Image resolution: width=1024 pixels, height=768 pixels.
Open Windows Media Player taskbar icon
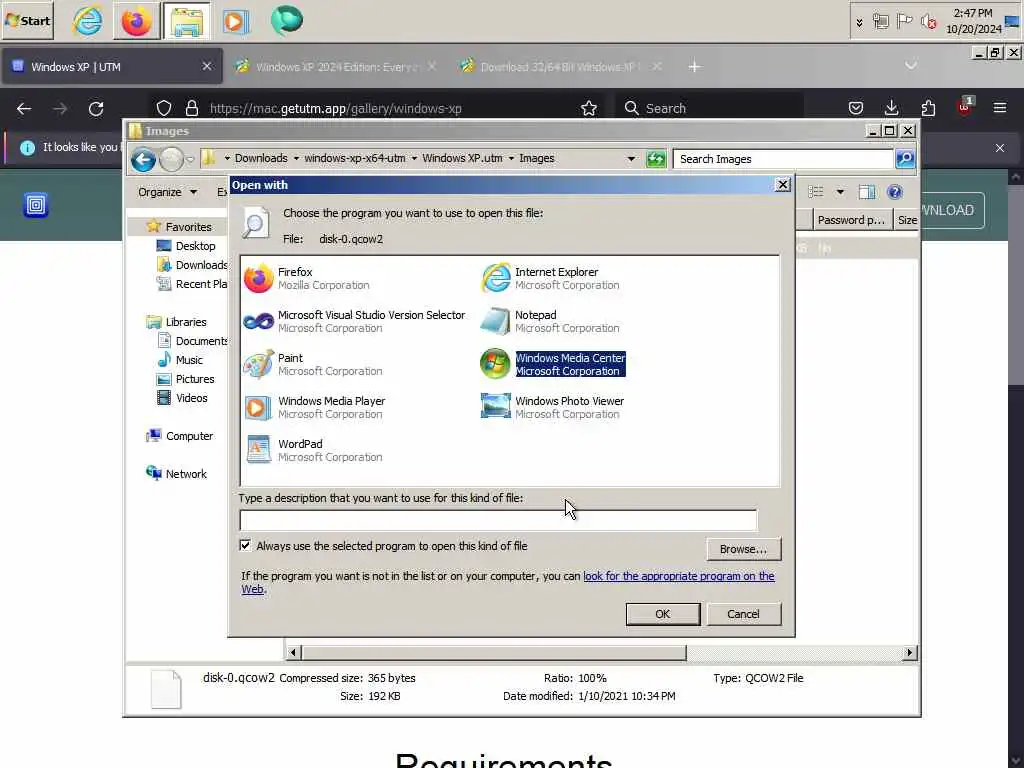[235, 22]
